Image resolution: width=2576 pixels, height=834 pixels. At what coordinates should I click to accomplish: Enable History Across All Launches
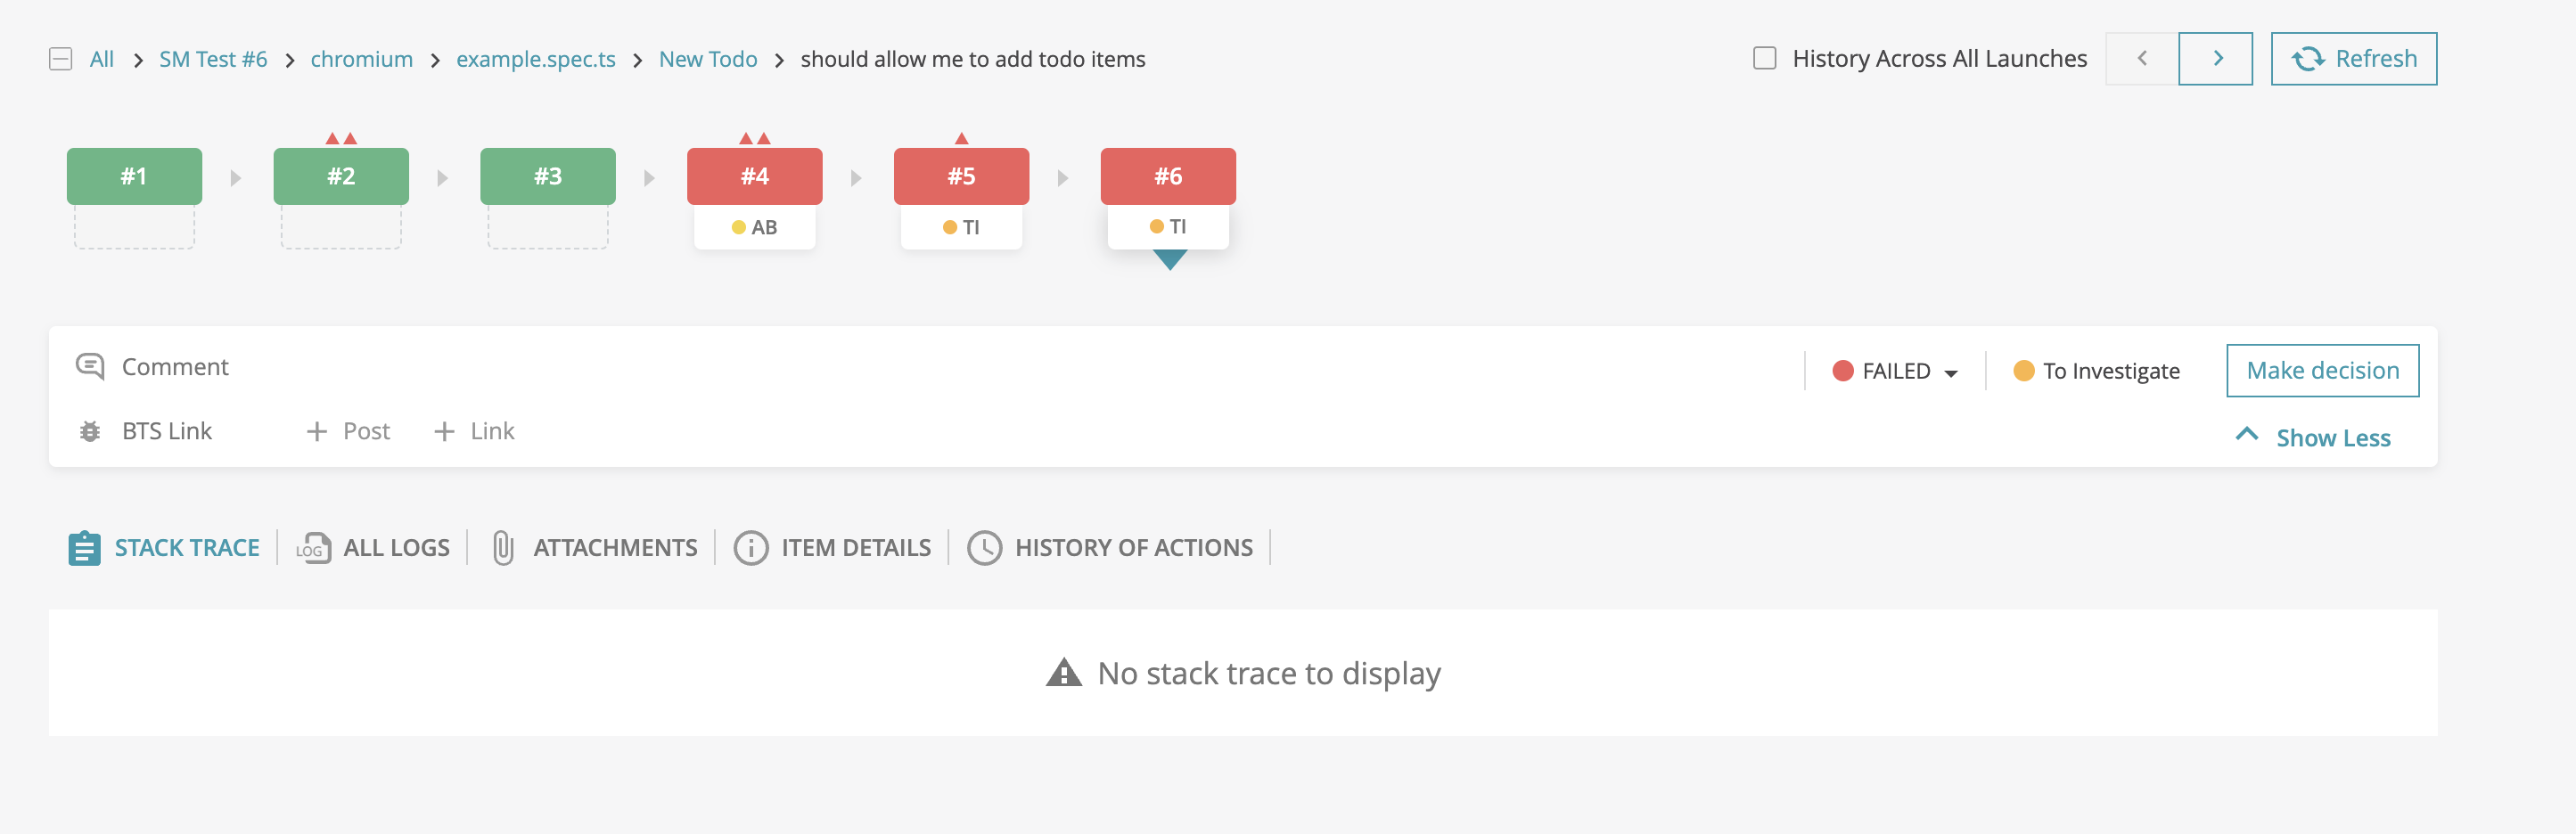click(x=1764, y=58)
